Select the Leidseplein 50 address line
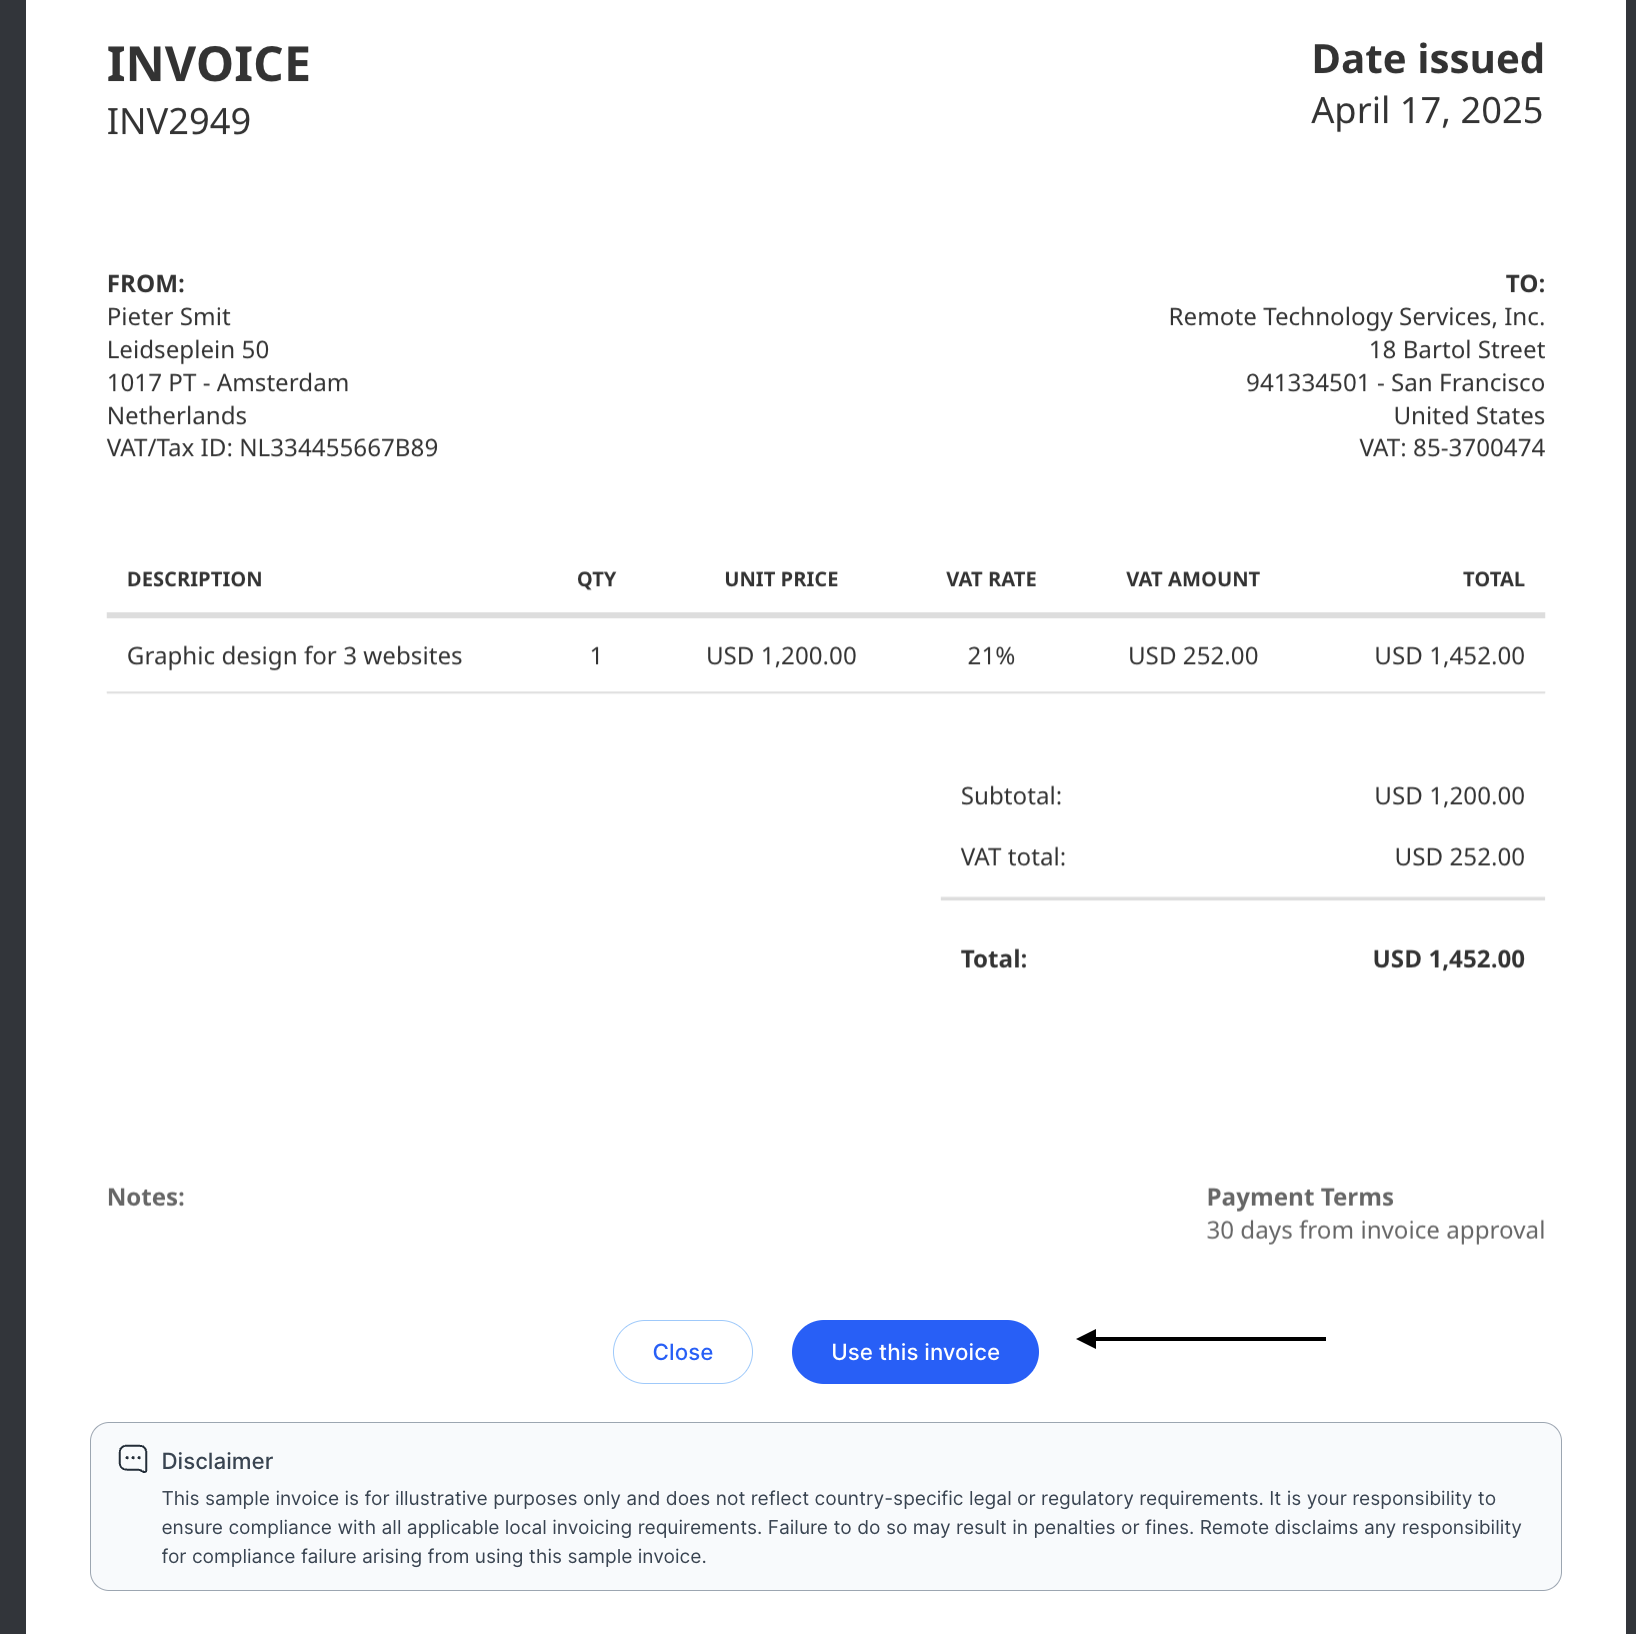This screenshot has height=1634, width=1636. pyautogui.click(x=188, y=350)
